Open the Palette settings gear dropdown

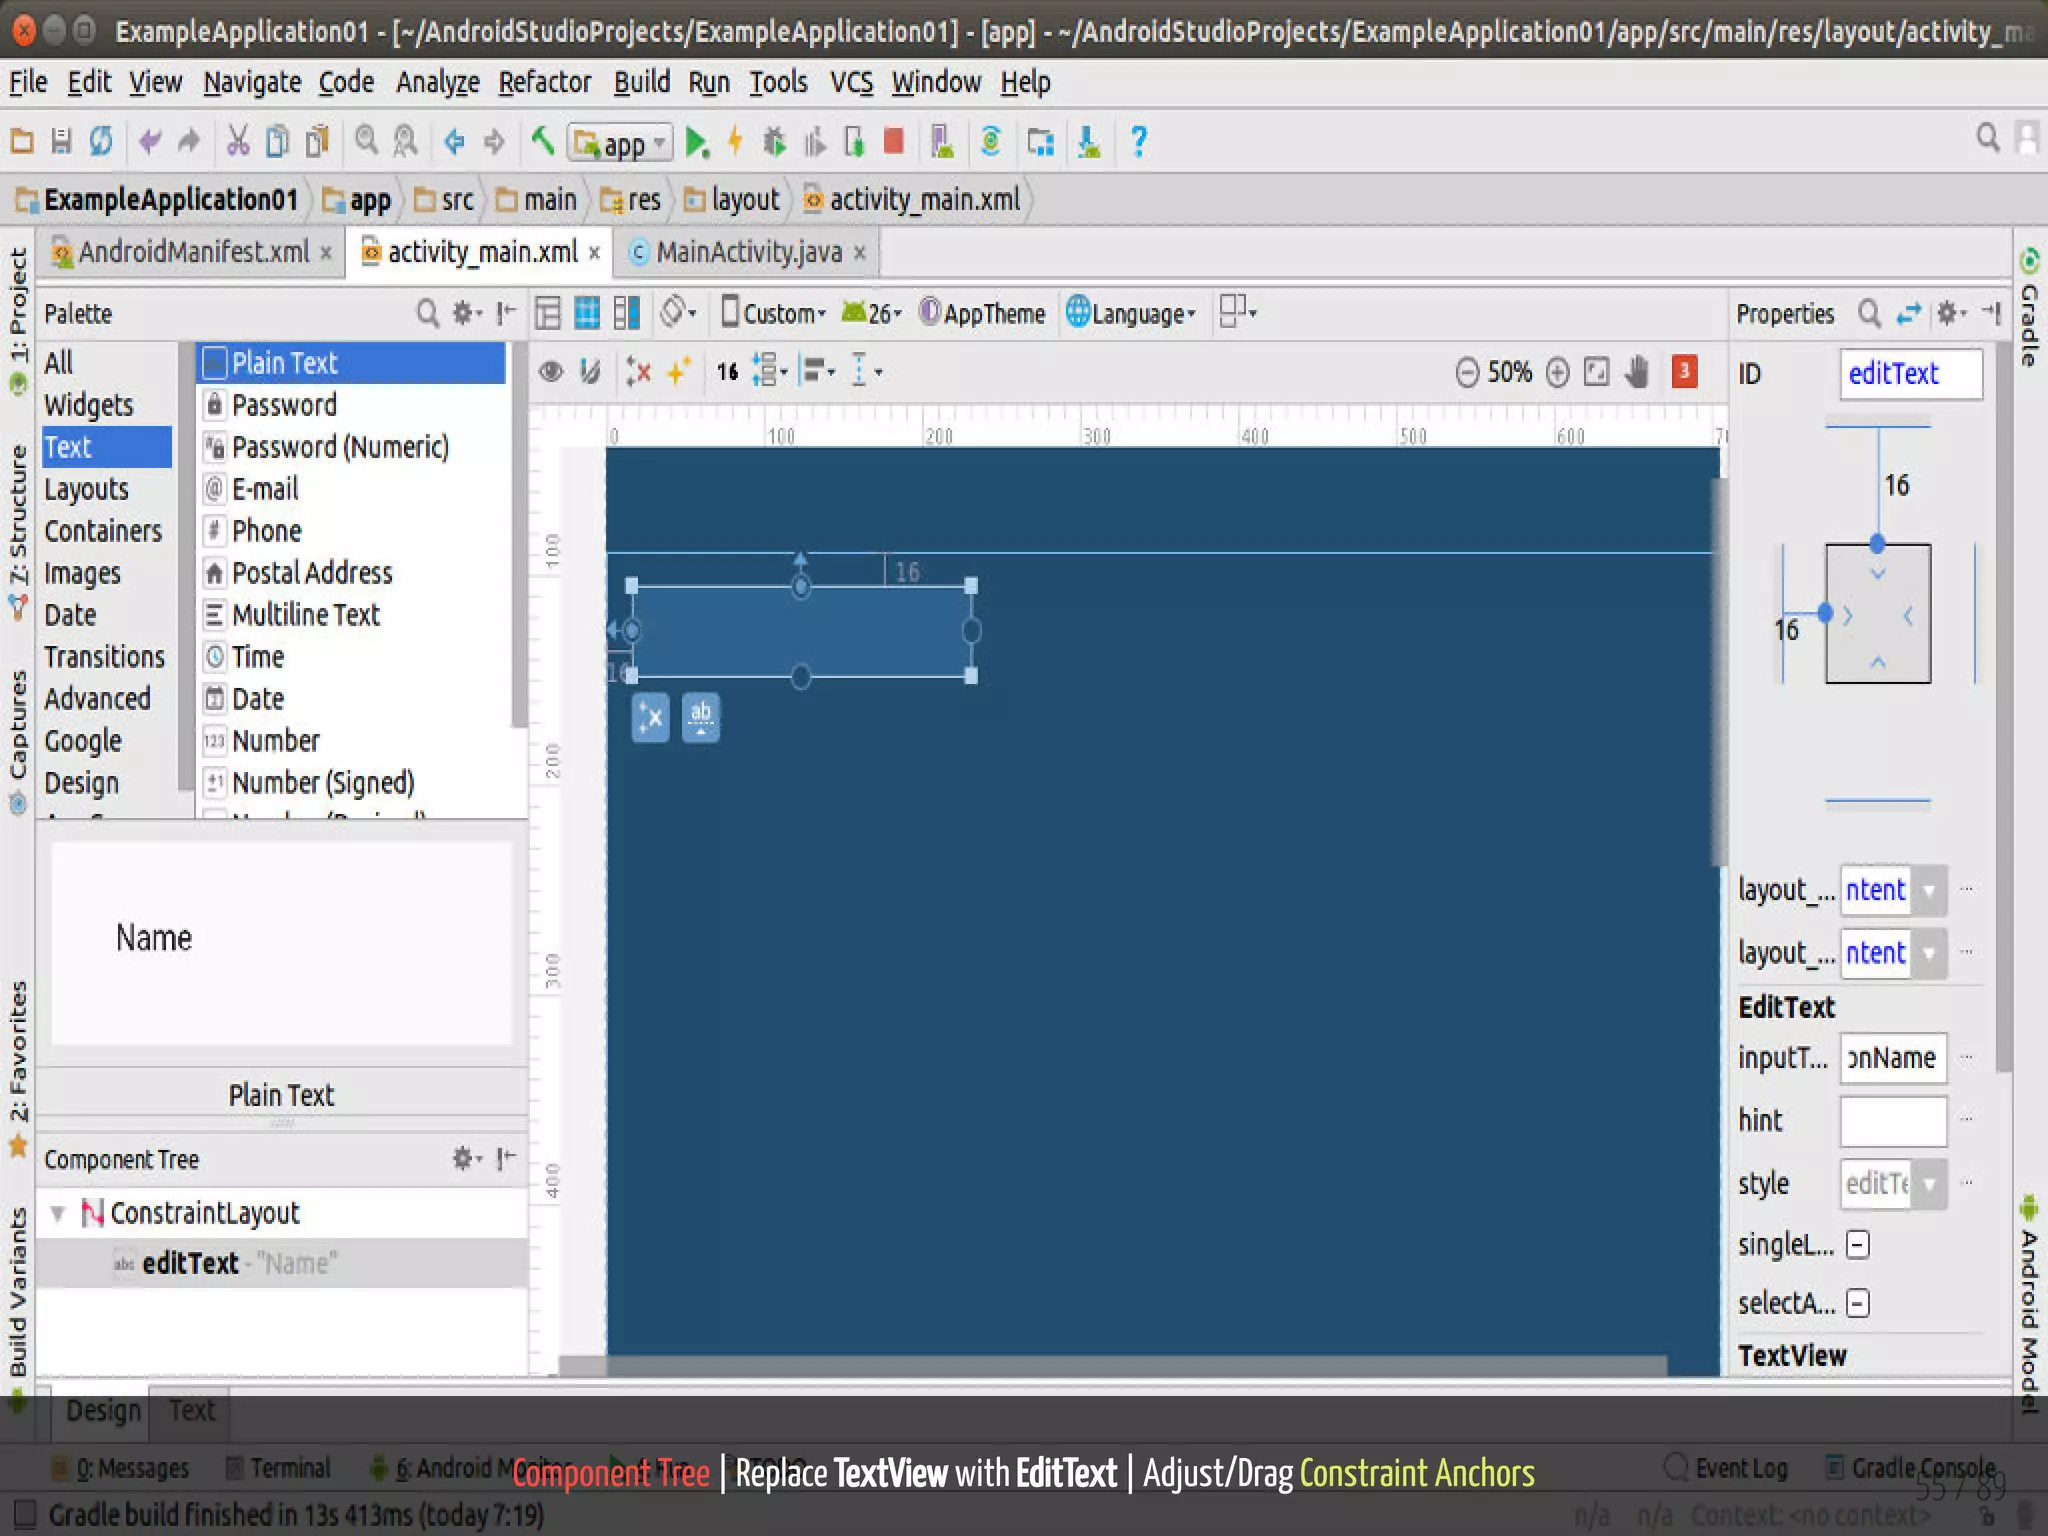[x=467, y=314]
